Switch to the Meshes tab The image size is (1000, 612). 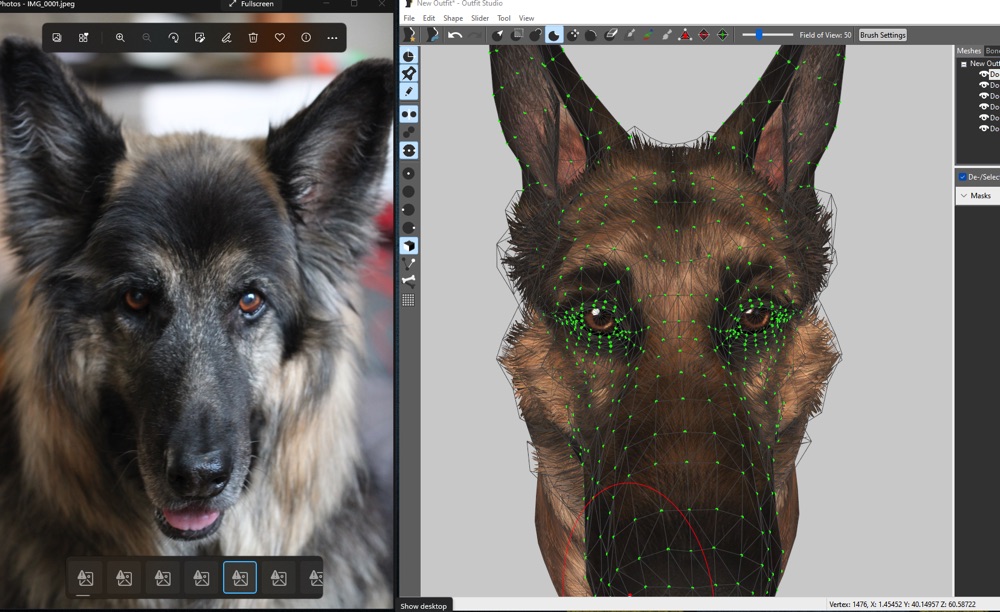[969, 50]
